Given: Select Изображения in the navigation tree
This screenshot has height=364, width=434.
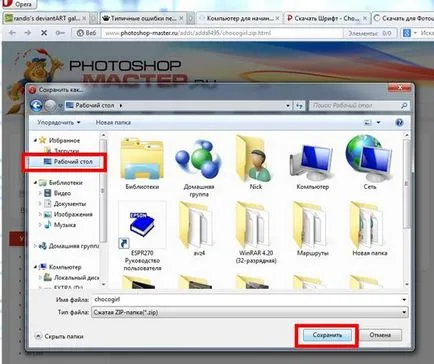Looking at the screenshot, I should (73, 214).
